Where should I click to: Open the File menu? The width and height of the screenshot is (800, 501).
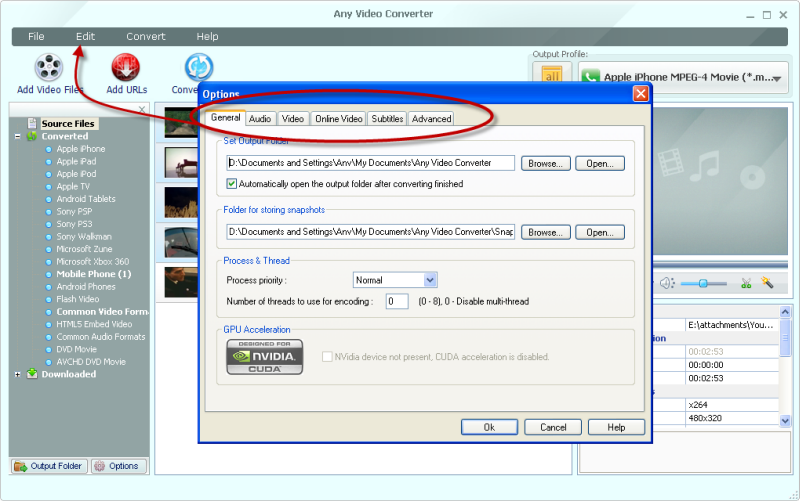[36, 36]
